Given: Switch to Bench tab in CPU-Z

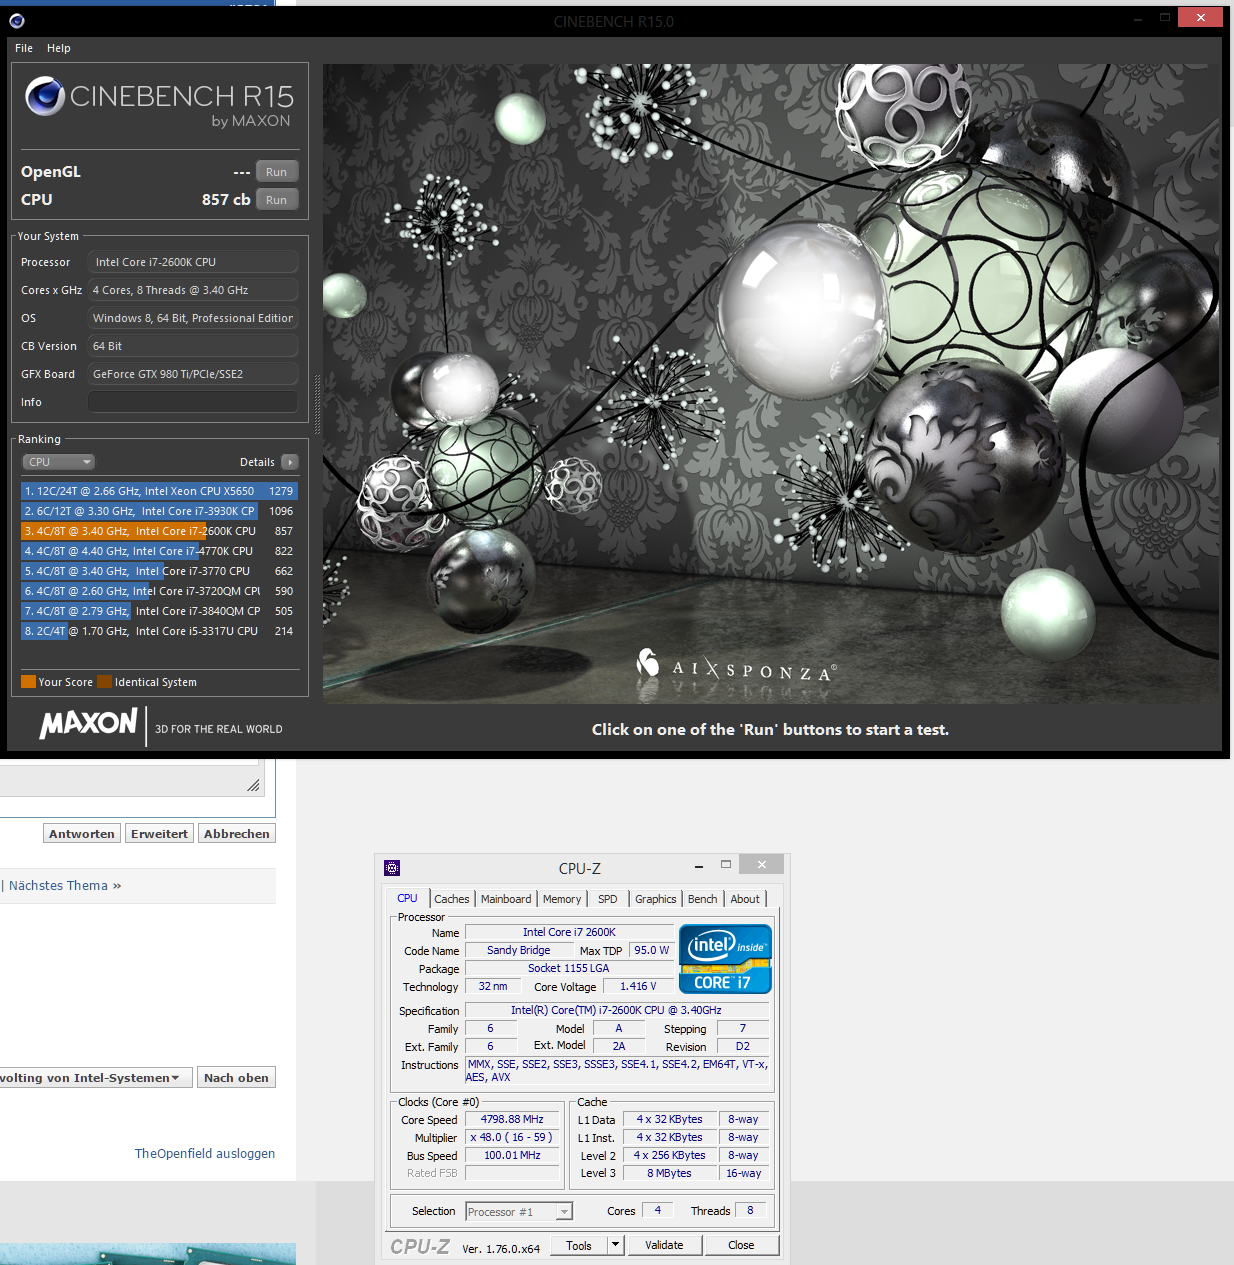Looking at the screenshot, I should click(x=703, y=899).
